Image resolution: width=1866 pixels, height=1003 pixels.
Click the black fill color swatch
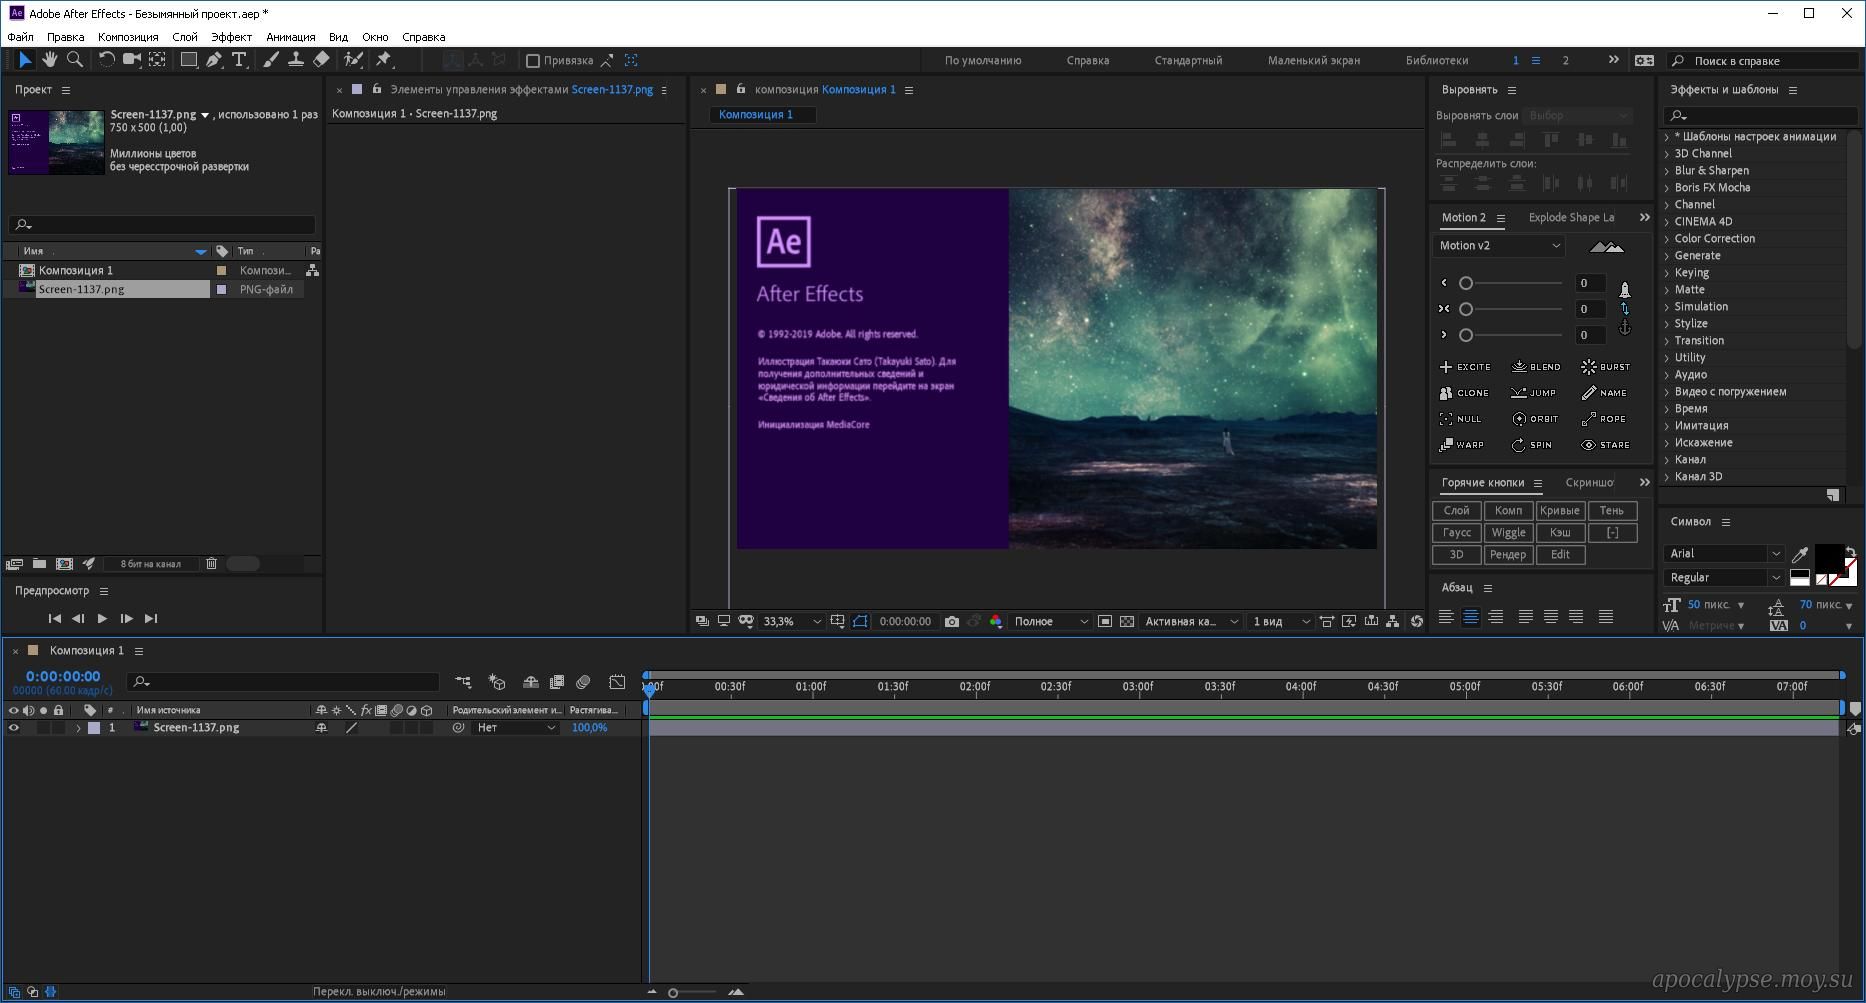1829,558
